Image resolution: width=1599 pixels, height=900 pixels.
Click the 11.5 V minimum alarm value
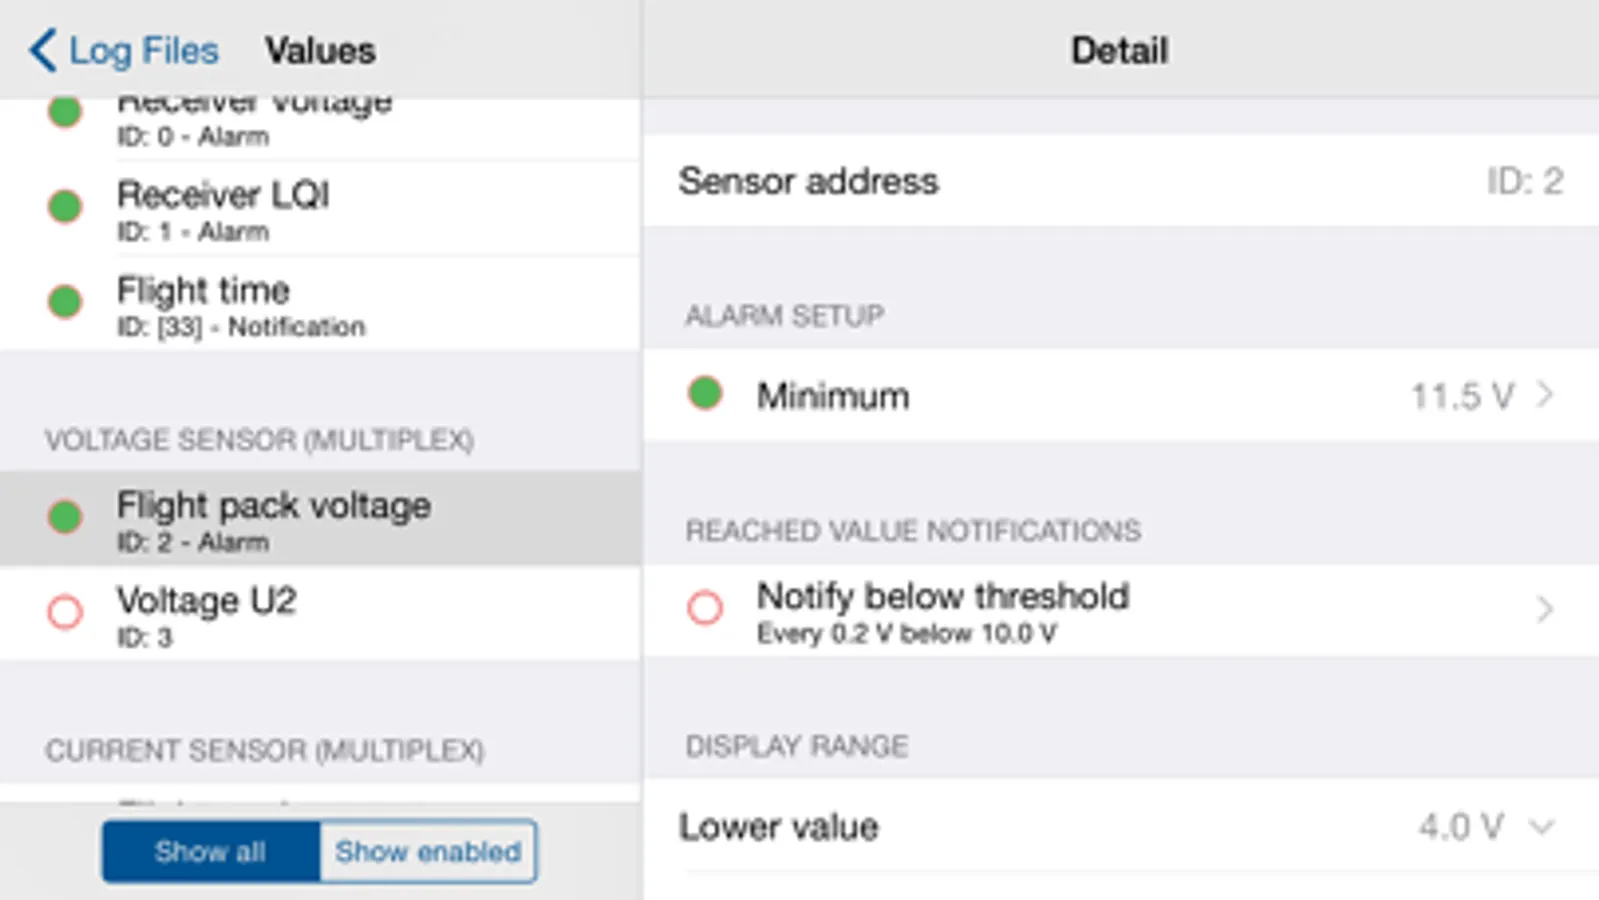(1461, 396)
